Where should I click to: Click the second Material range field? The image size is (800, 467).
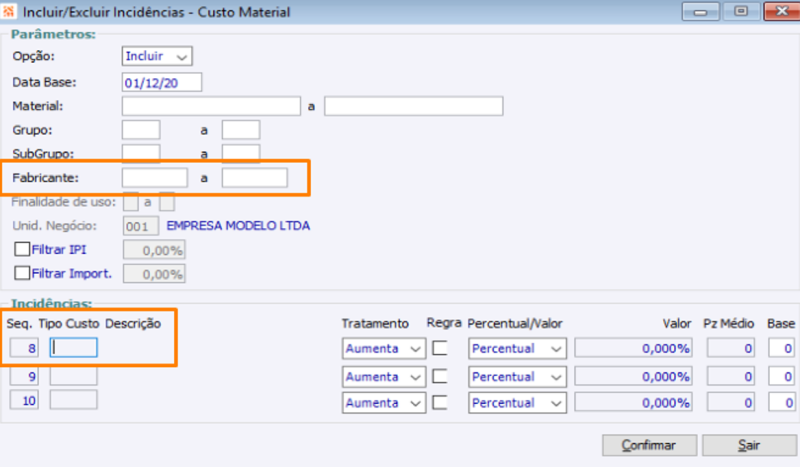(x=414, y=106)
